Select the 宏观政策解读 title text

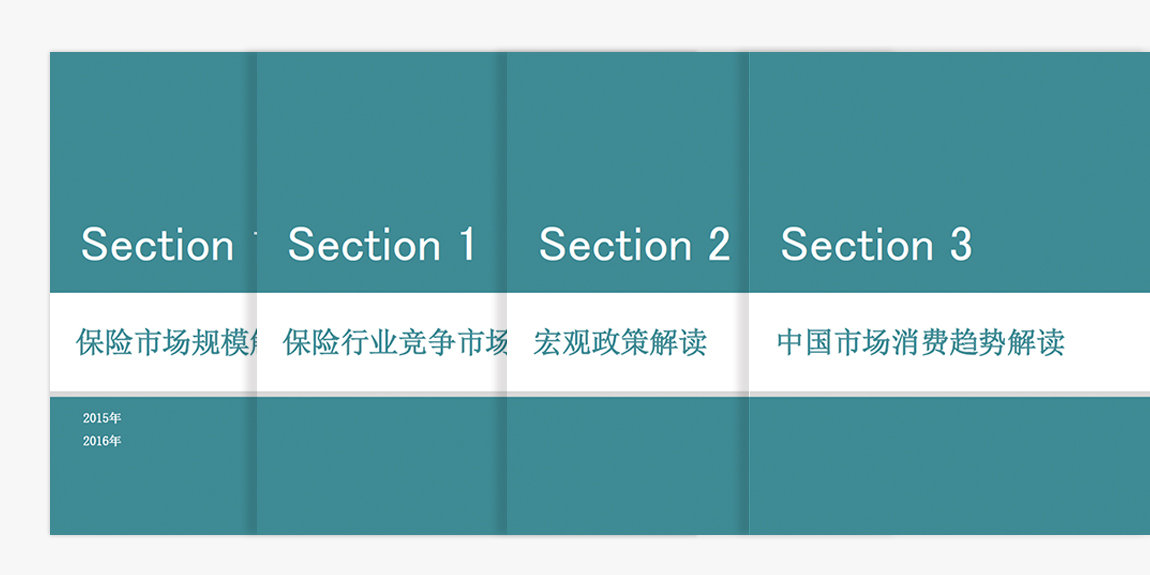pyautogui.click(x=620, y=343)
